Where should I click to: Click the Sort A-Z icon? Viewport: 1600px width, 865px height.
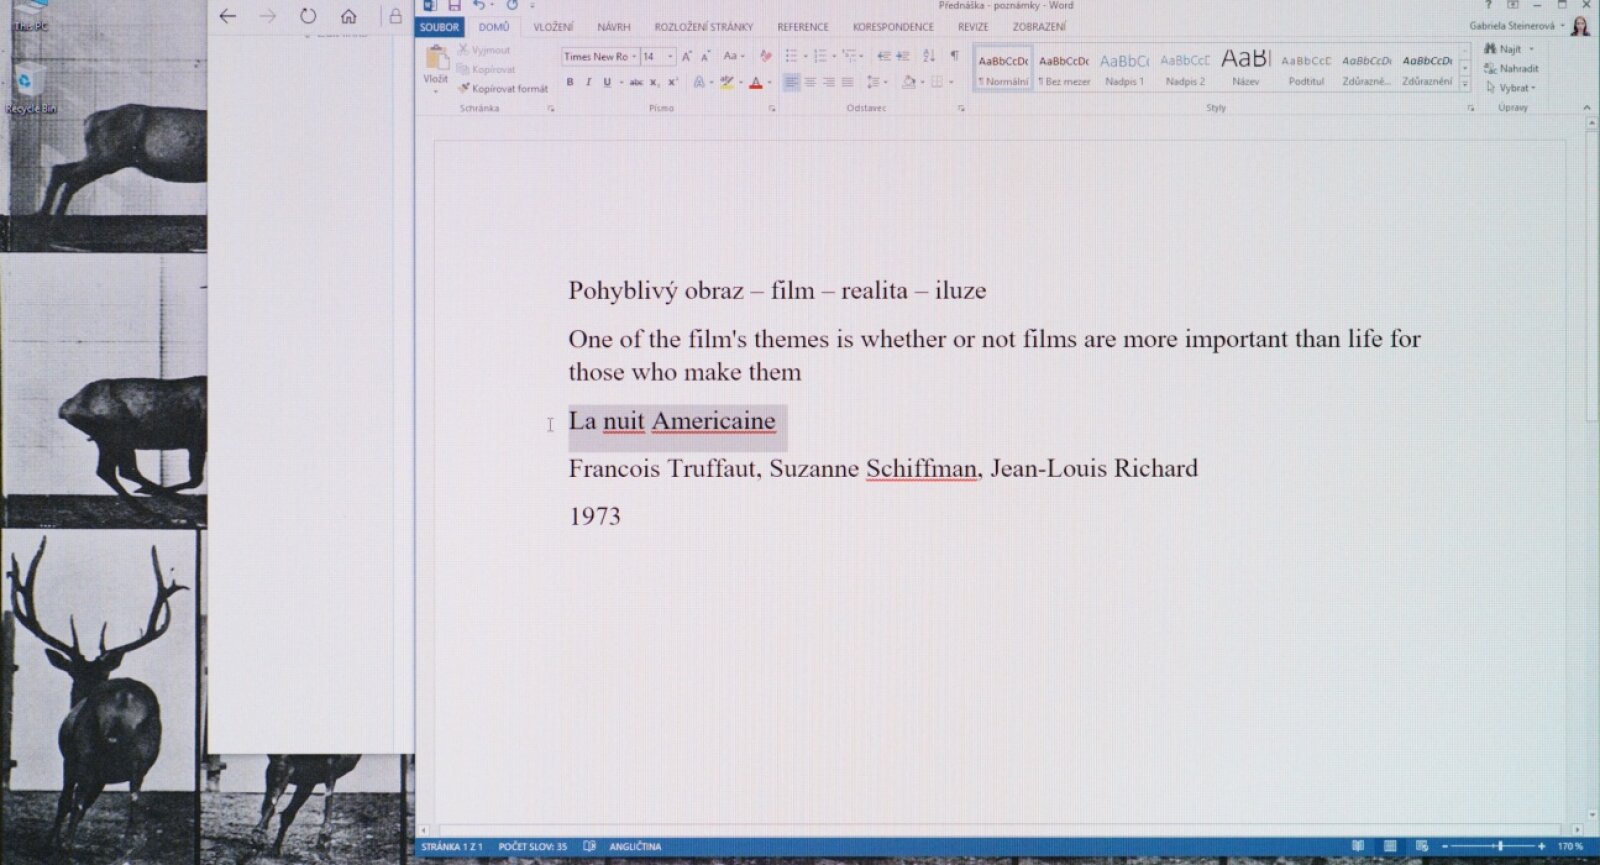pyautogui.click(x=929, y=56)
